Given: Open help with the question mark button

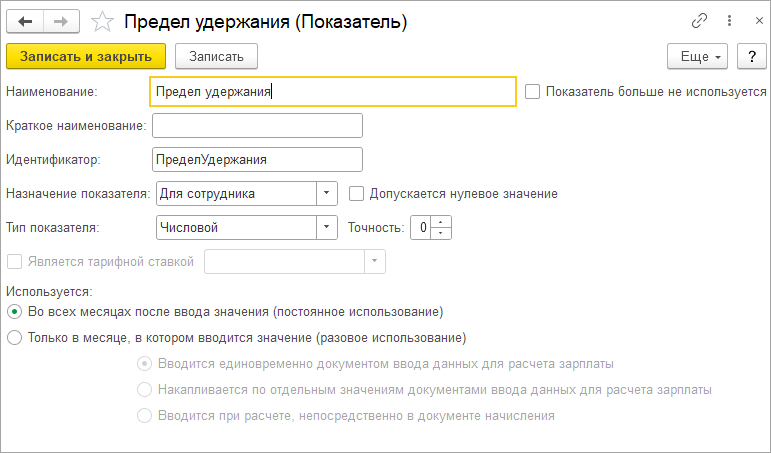Looking at the screenshot, I should tap(752, 57).
